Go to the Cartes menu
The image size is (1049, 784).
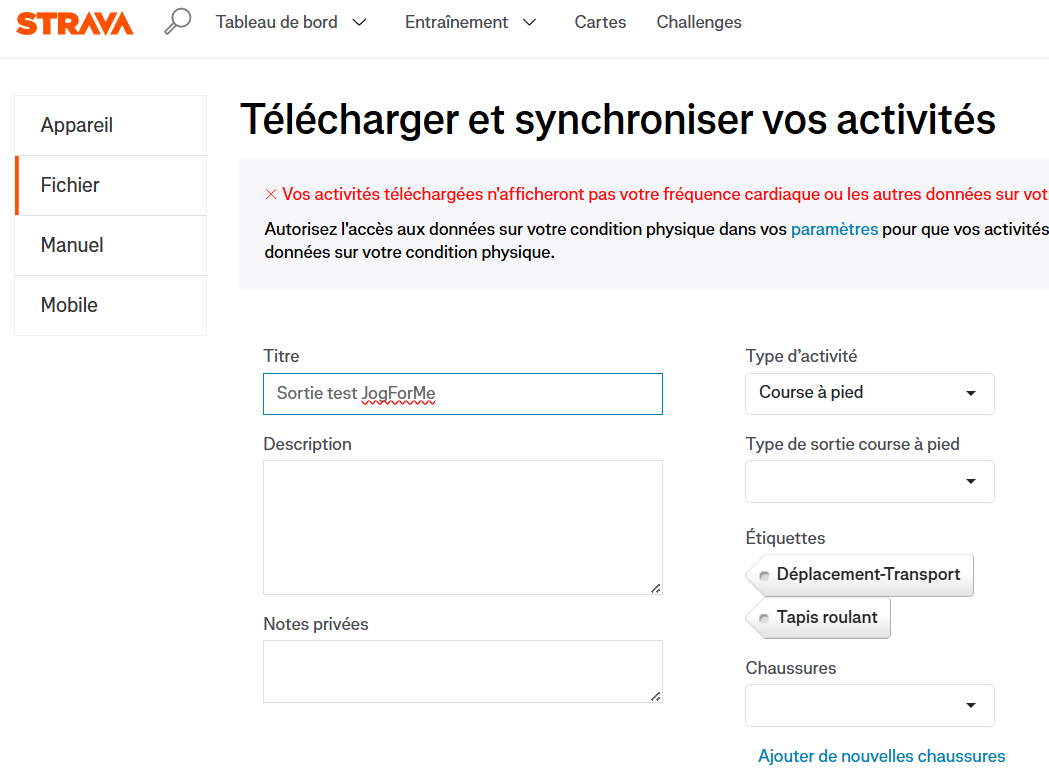tap(600, 22)
